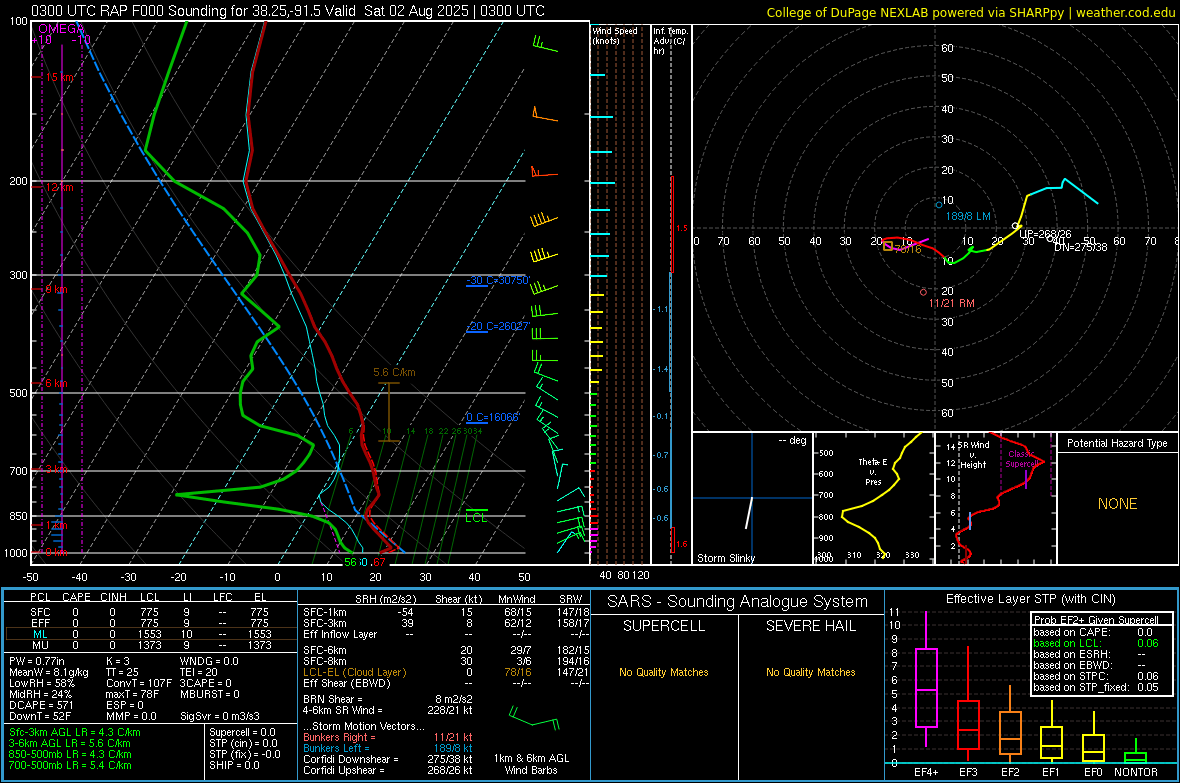
Task: Click Sfc-3km AGL LR = 4.3 C/km
Action: point(75,732)
